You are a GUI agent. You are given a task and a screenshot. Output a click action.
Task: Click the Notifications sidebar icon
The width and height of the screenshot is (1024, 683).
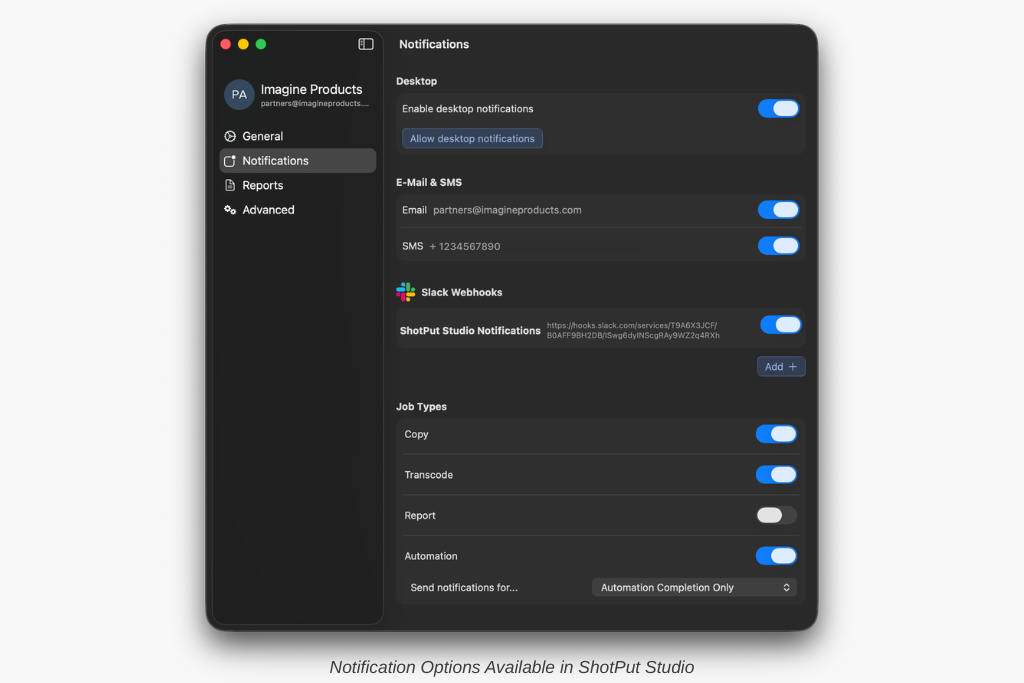pos(230,161)
